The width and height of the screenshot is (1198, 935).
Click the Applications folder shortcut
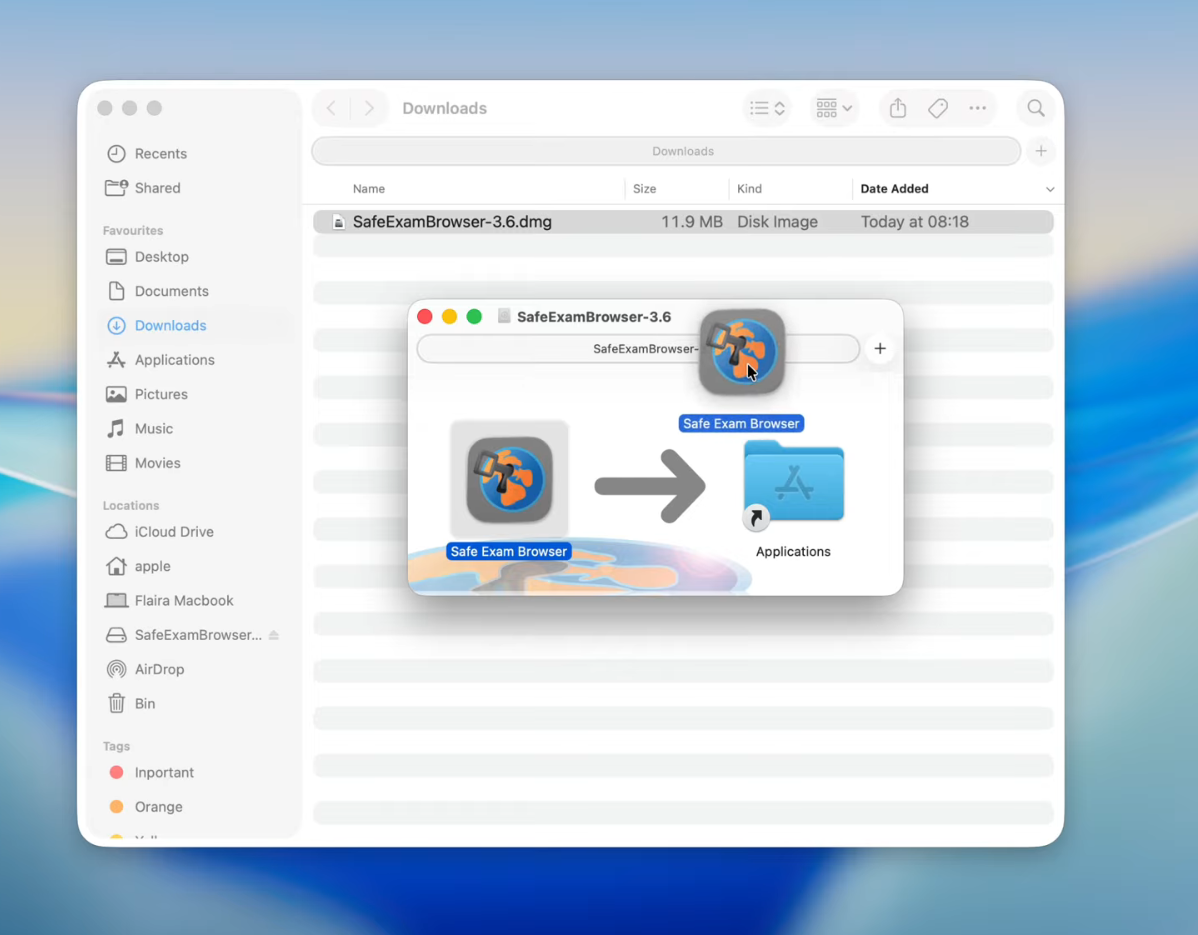(793, 483)
